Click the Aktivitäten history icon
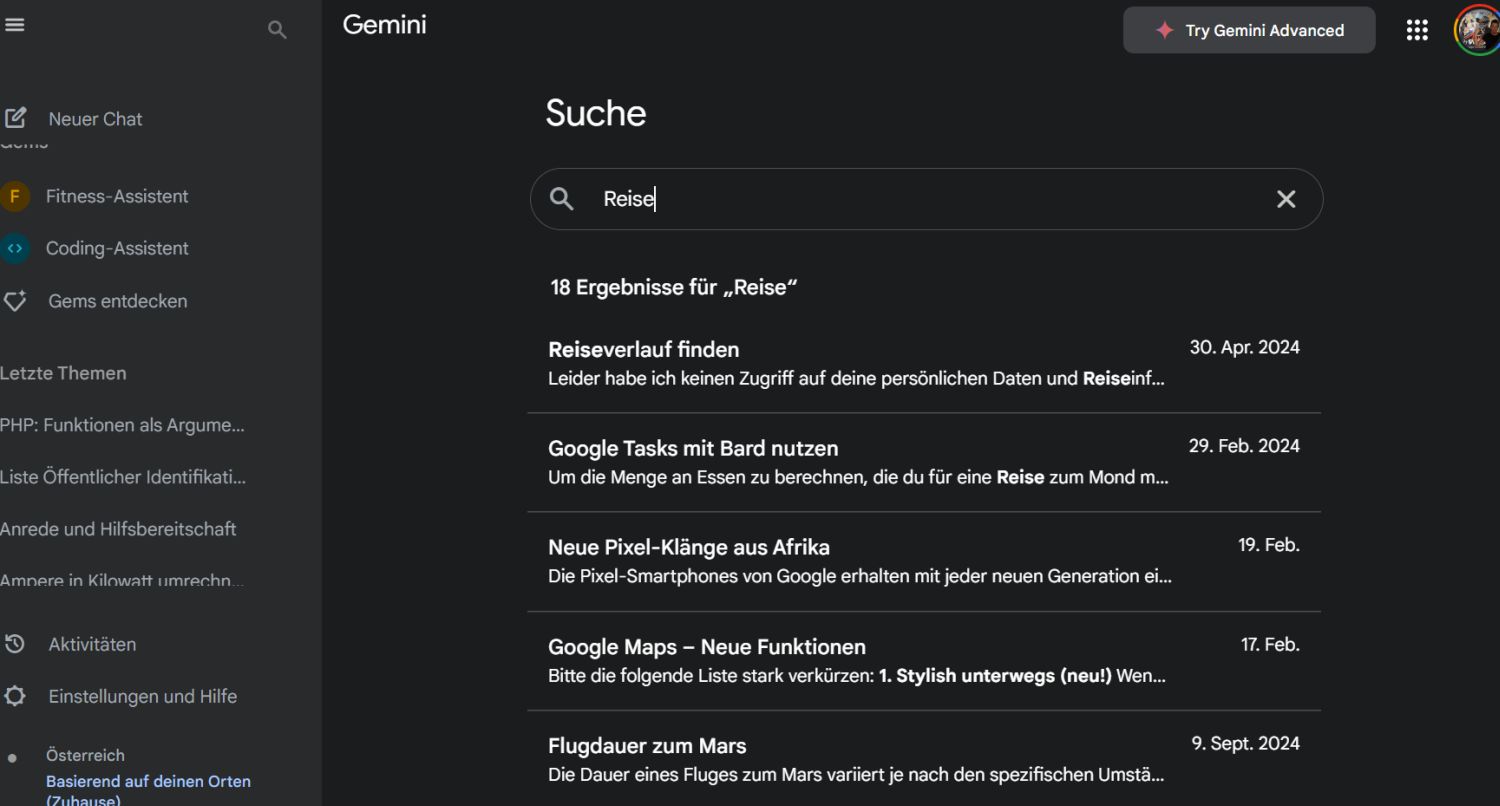 [15, 644]
